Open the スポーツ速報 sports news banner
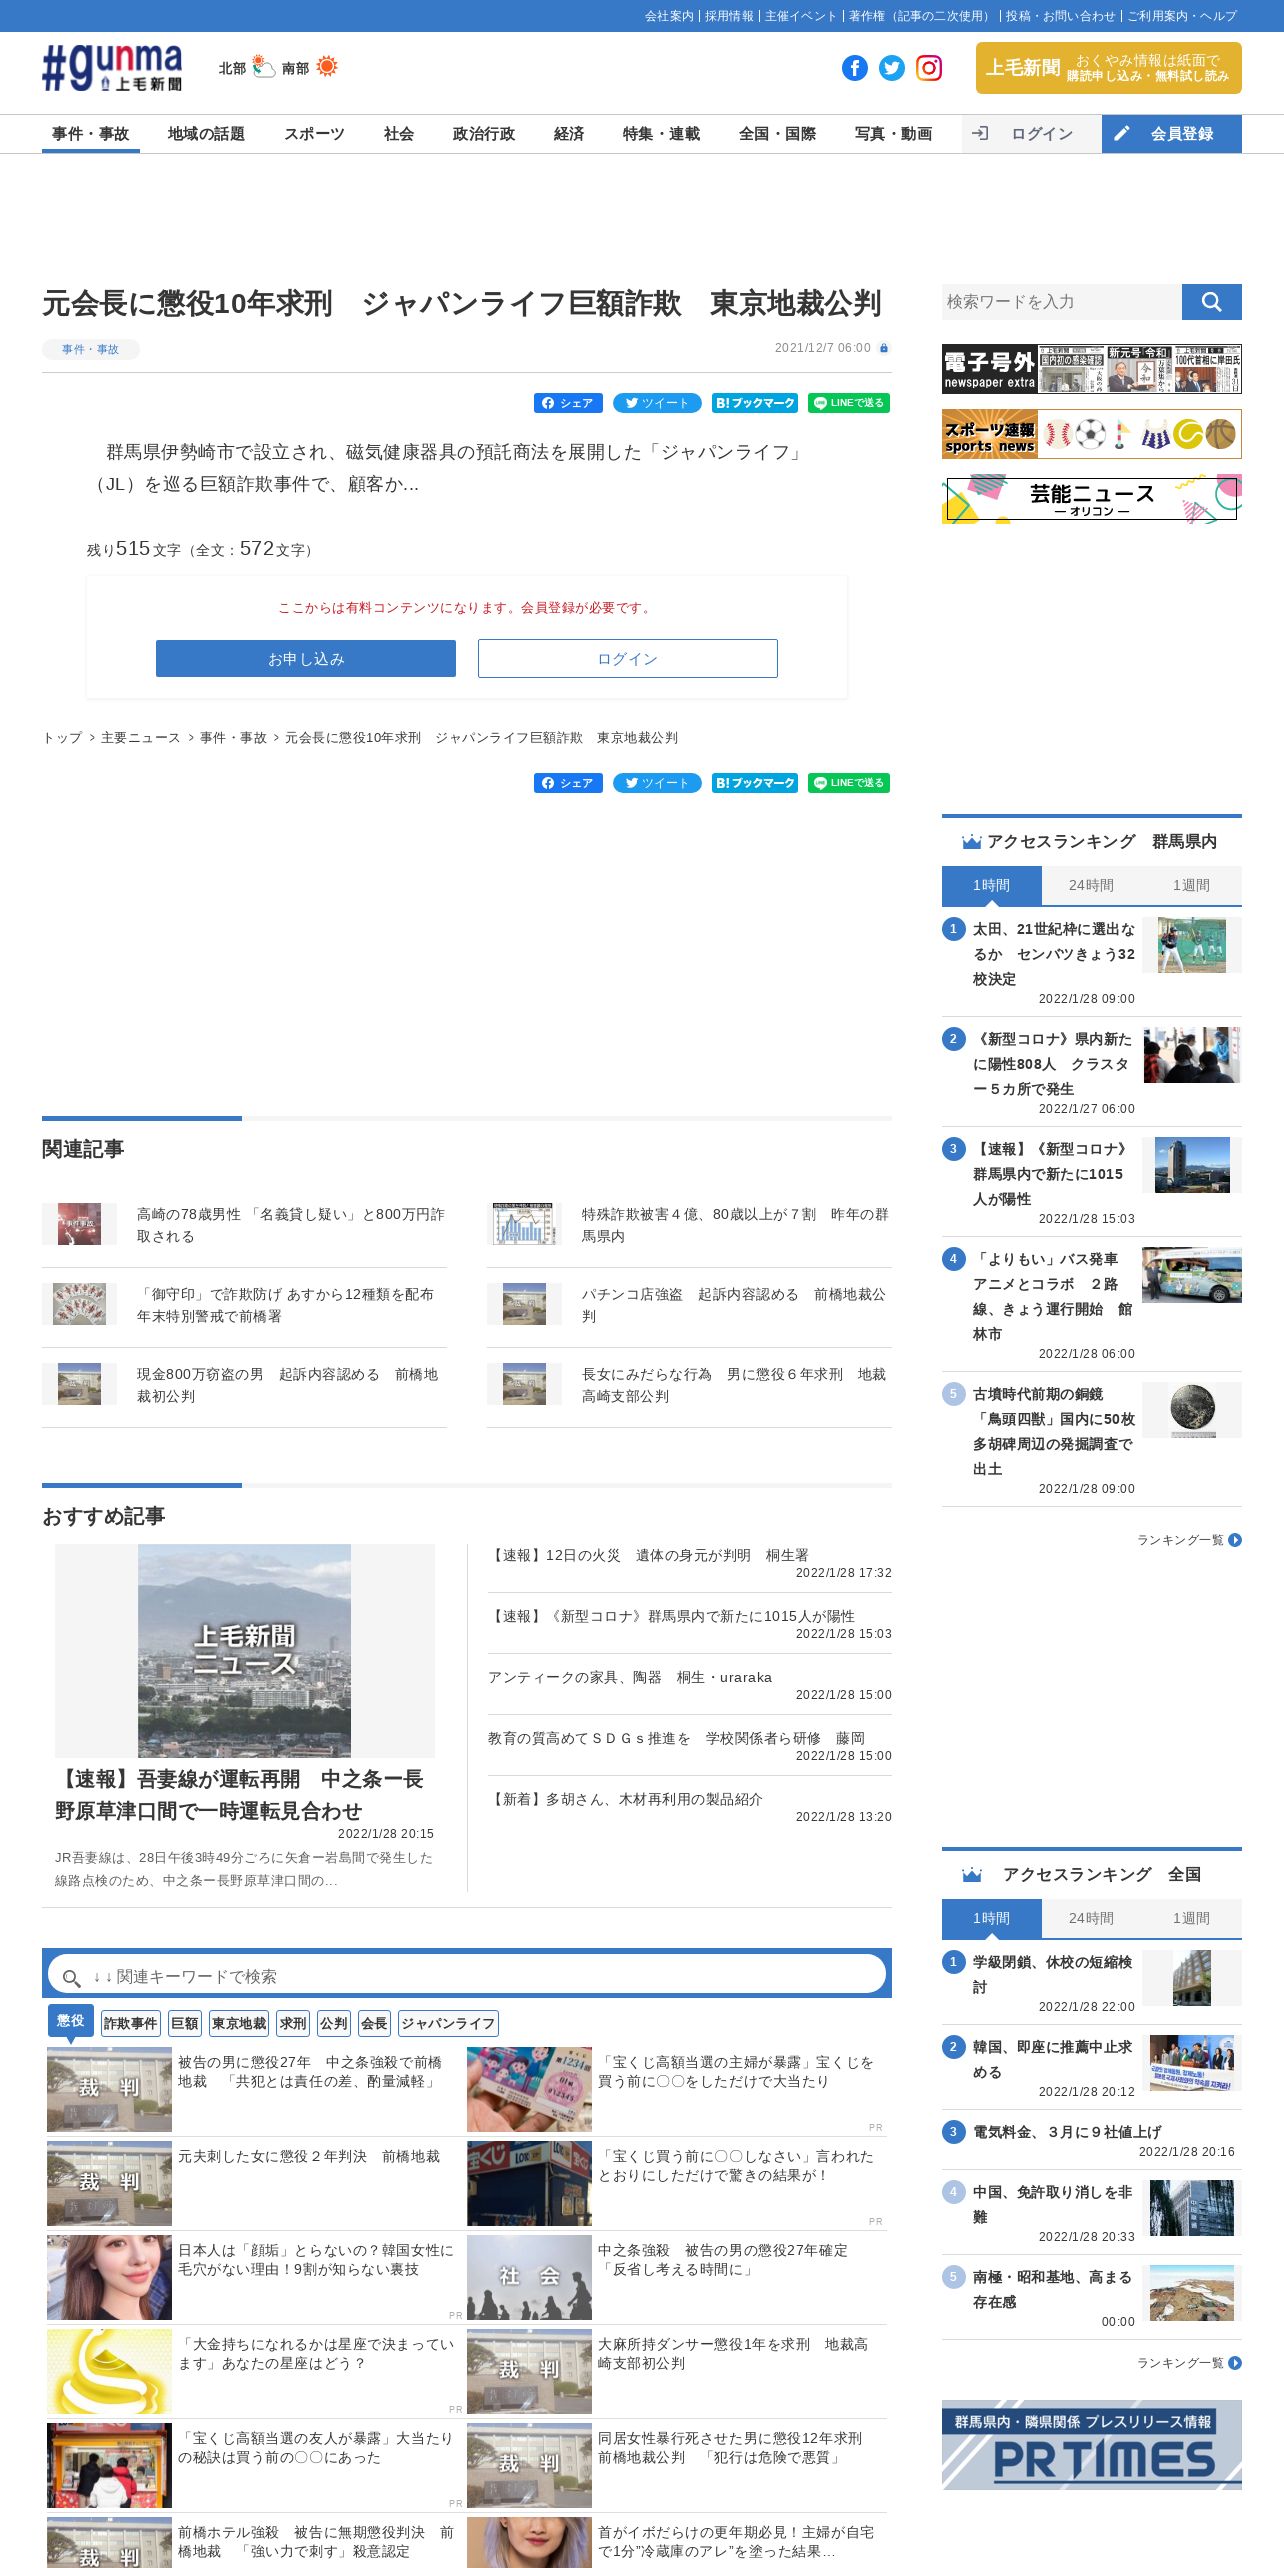This screenshot has height=2568, width=1284. (1092, 434)
